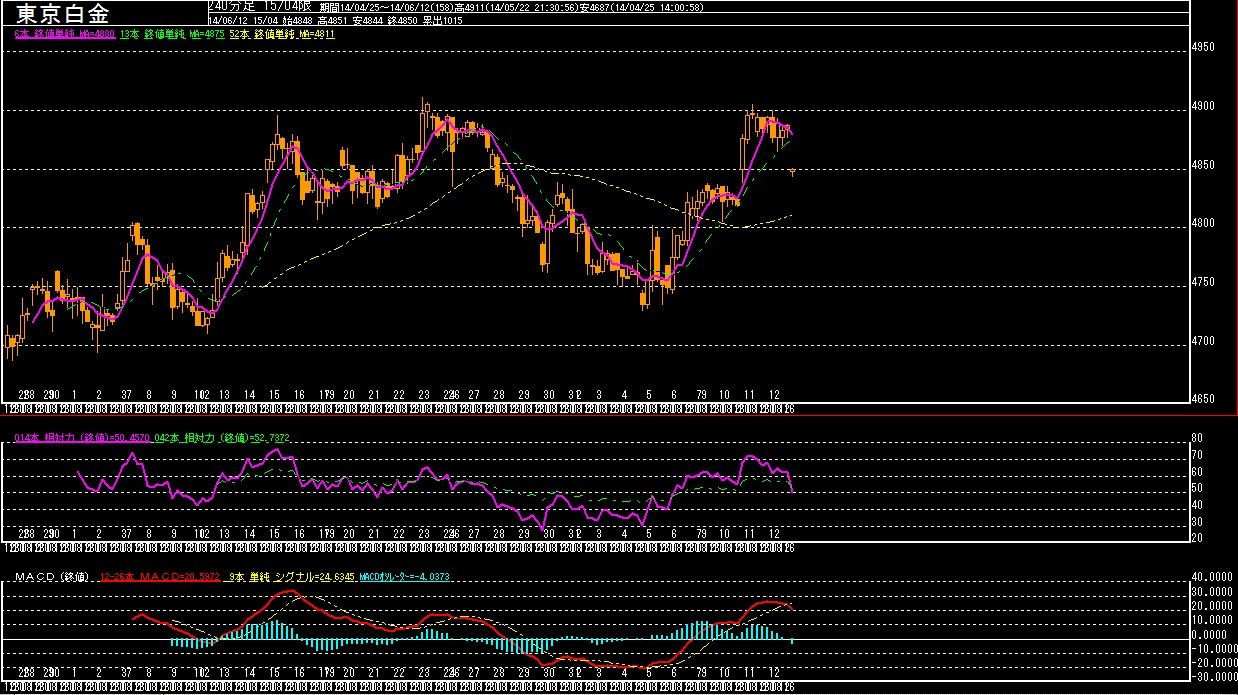1238x695 pixels.
Task: Click the 東京白金 chart title
Action: [64, 13]
